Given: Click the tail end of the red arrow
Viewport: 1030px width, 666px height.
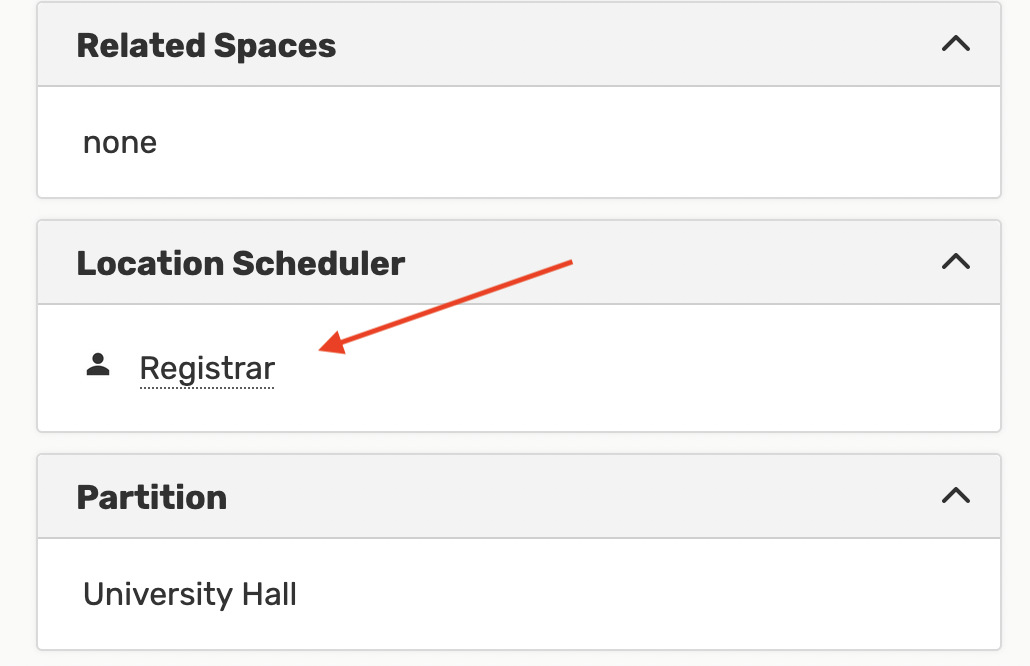Looking at the screenshot, I should 569,262.
